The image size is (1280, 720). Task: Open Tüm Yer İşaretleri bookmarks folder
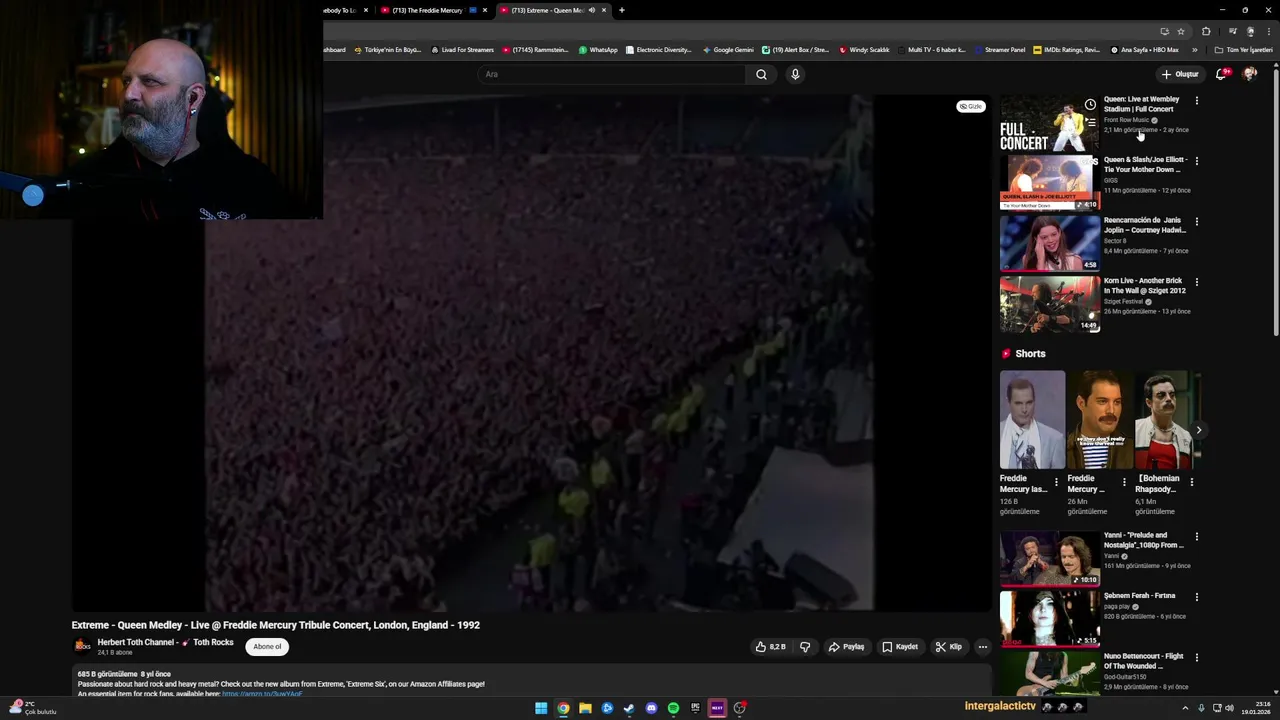click(1243, 50)
